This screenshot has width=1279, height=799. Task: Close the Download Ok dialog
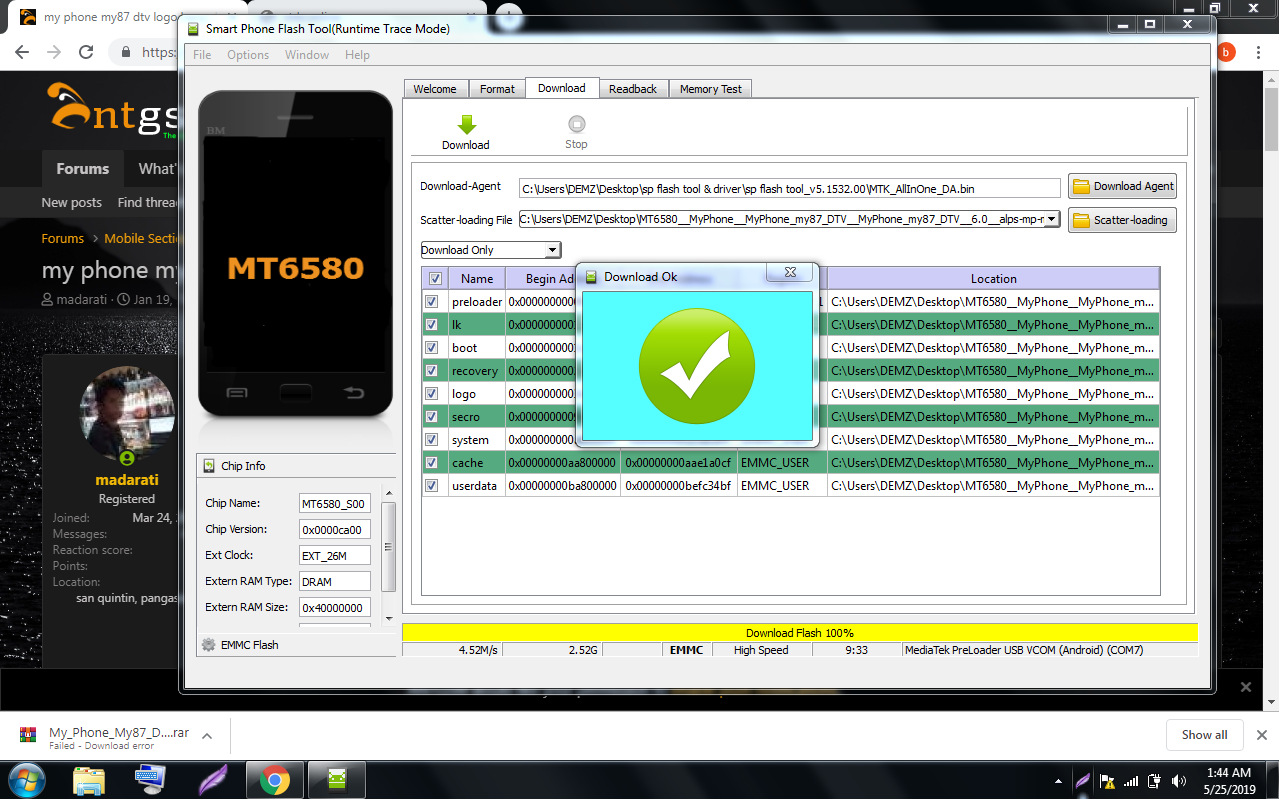pyautogui.click(x=790, y=272)
